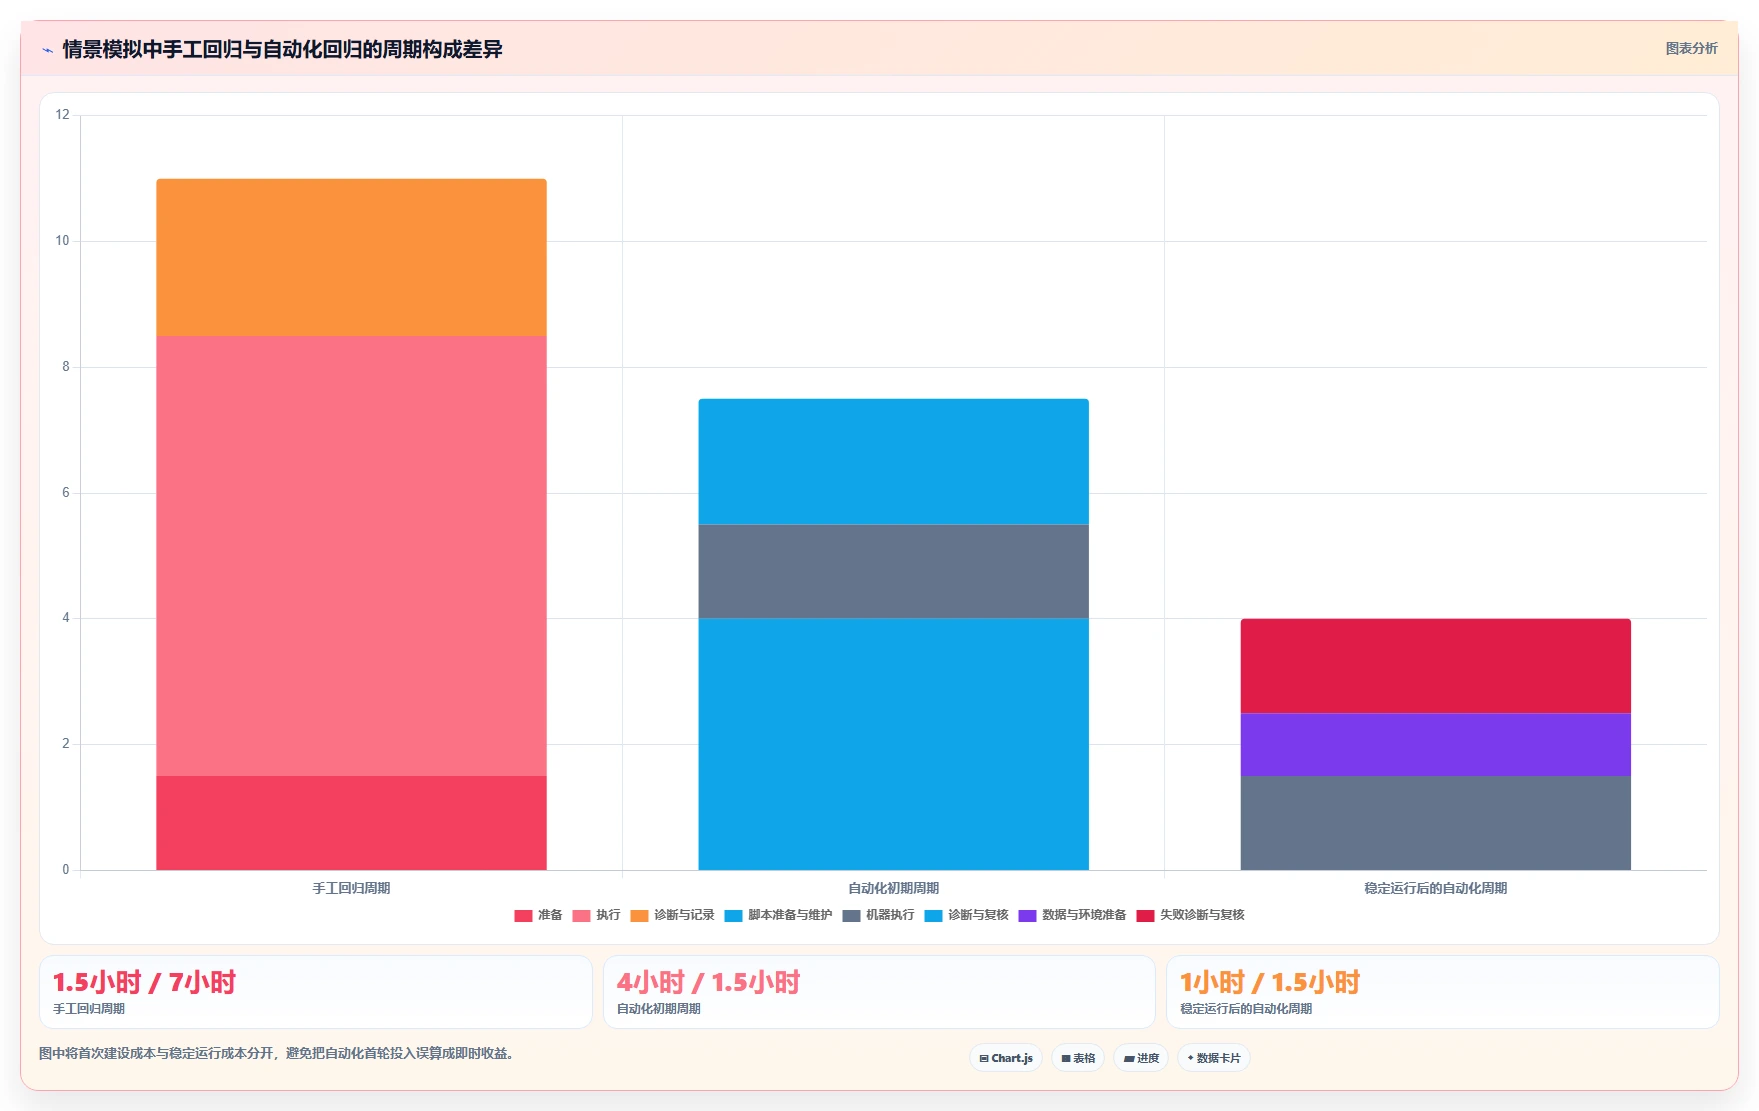1759x1111 pixels.
Task: Click the 4小时 / 1.5小时 stat value
Action: (x=708, y=982)
